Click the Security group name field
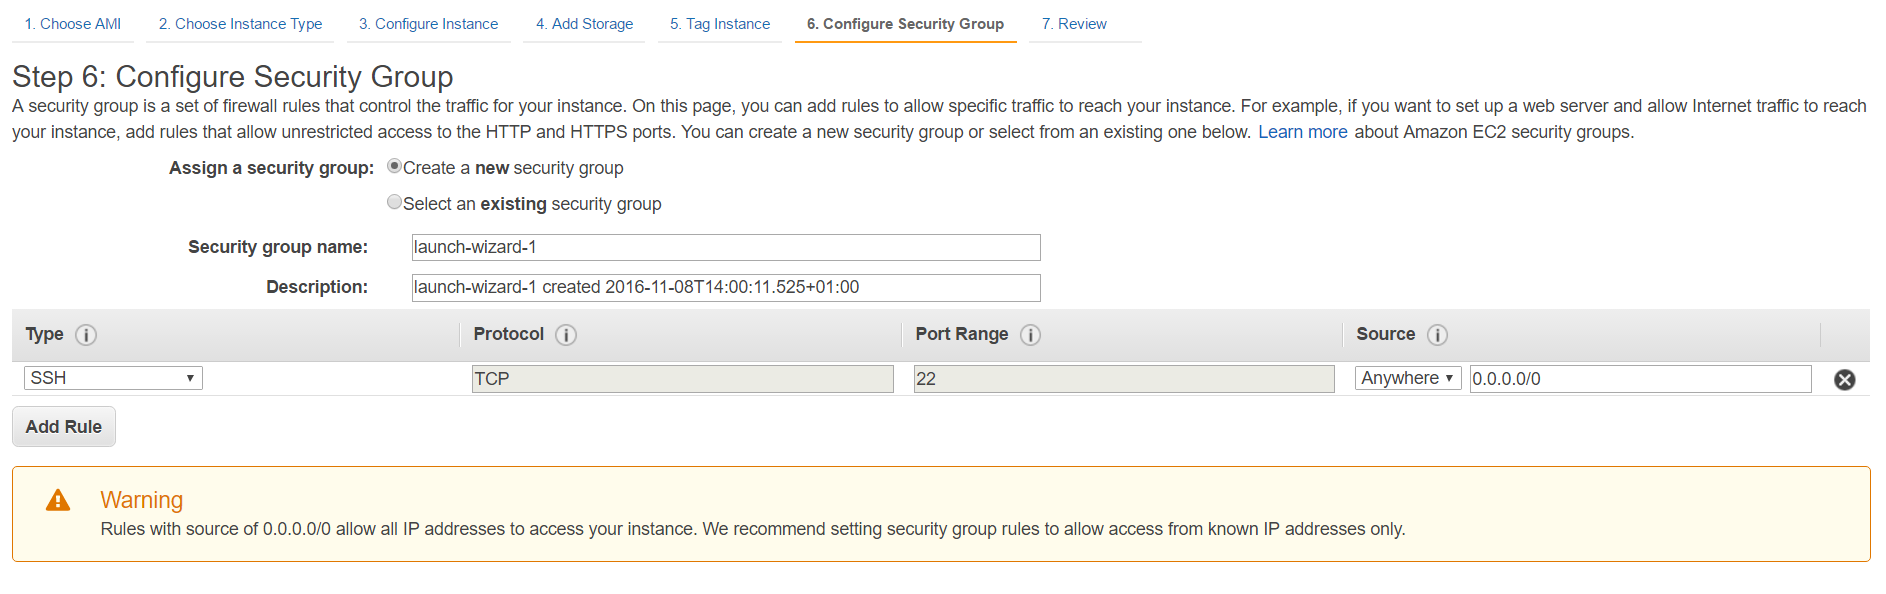The image size is (1886, 594). [x=726, y=247]
